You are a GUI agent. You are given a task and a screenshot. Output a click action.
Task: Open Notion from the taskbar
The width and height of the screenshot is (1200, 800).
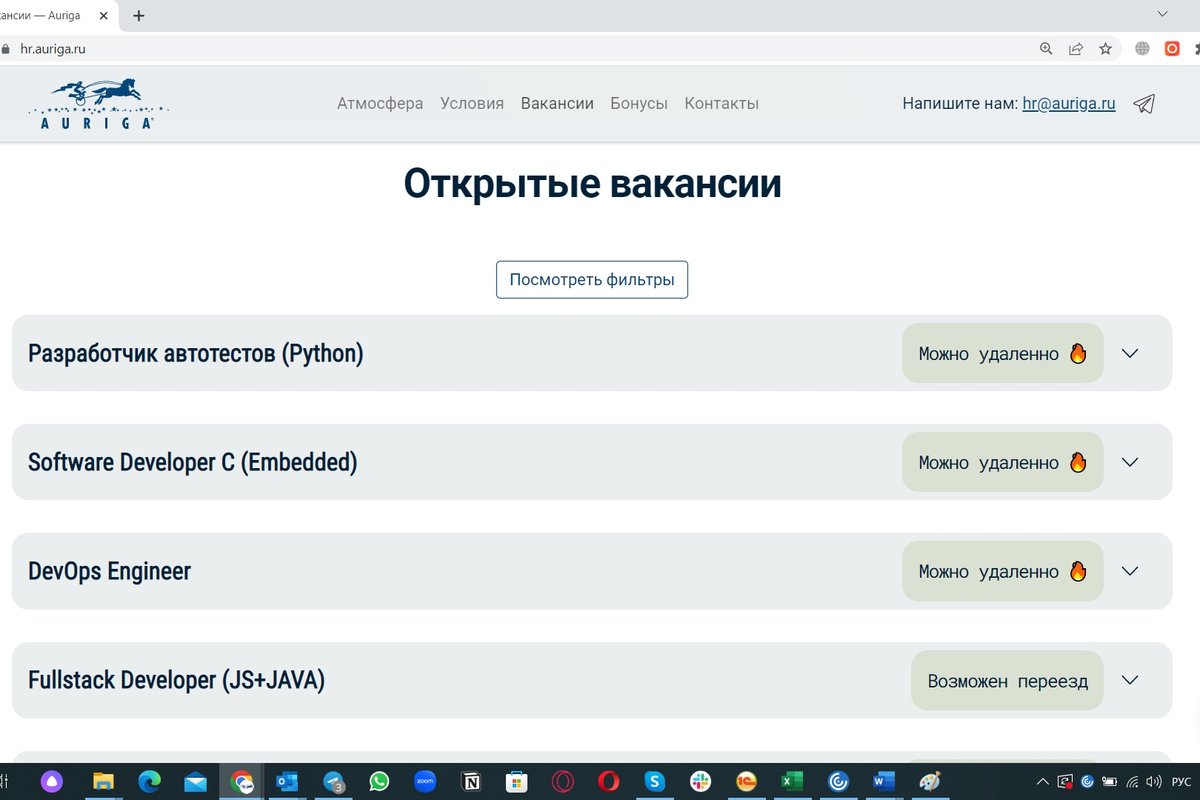coord(470,781)
